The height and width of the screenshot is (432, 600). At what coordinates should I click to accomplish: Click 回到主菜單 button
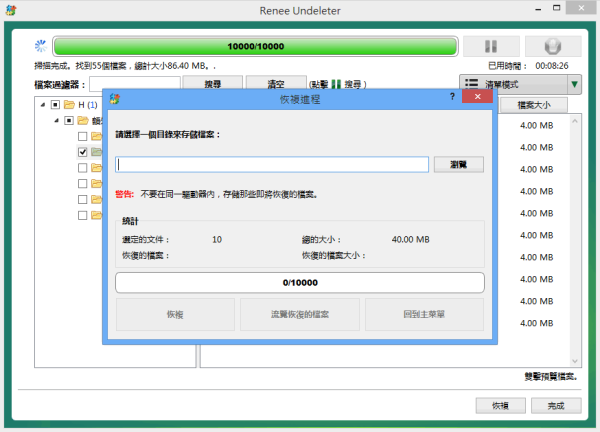[424, 315]
